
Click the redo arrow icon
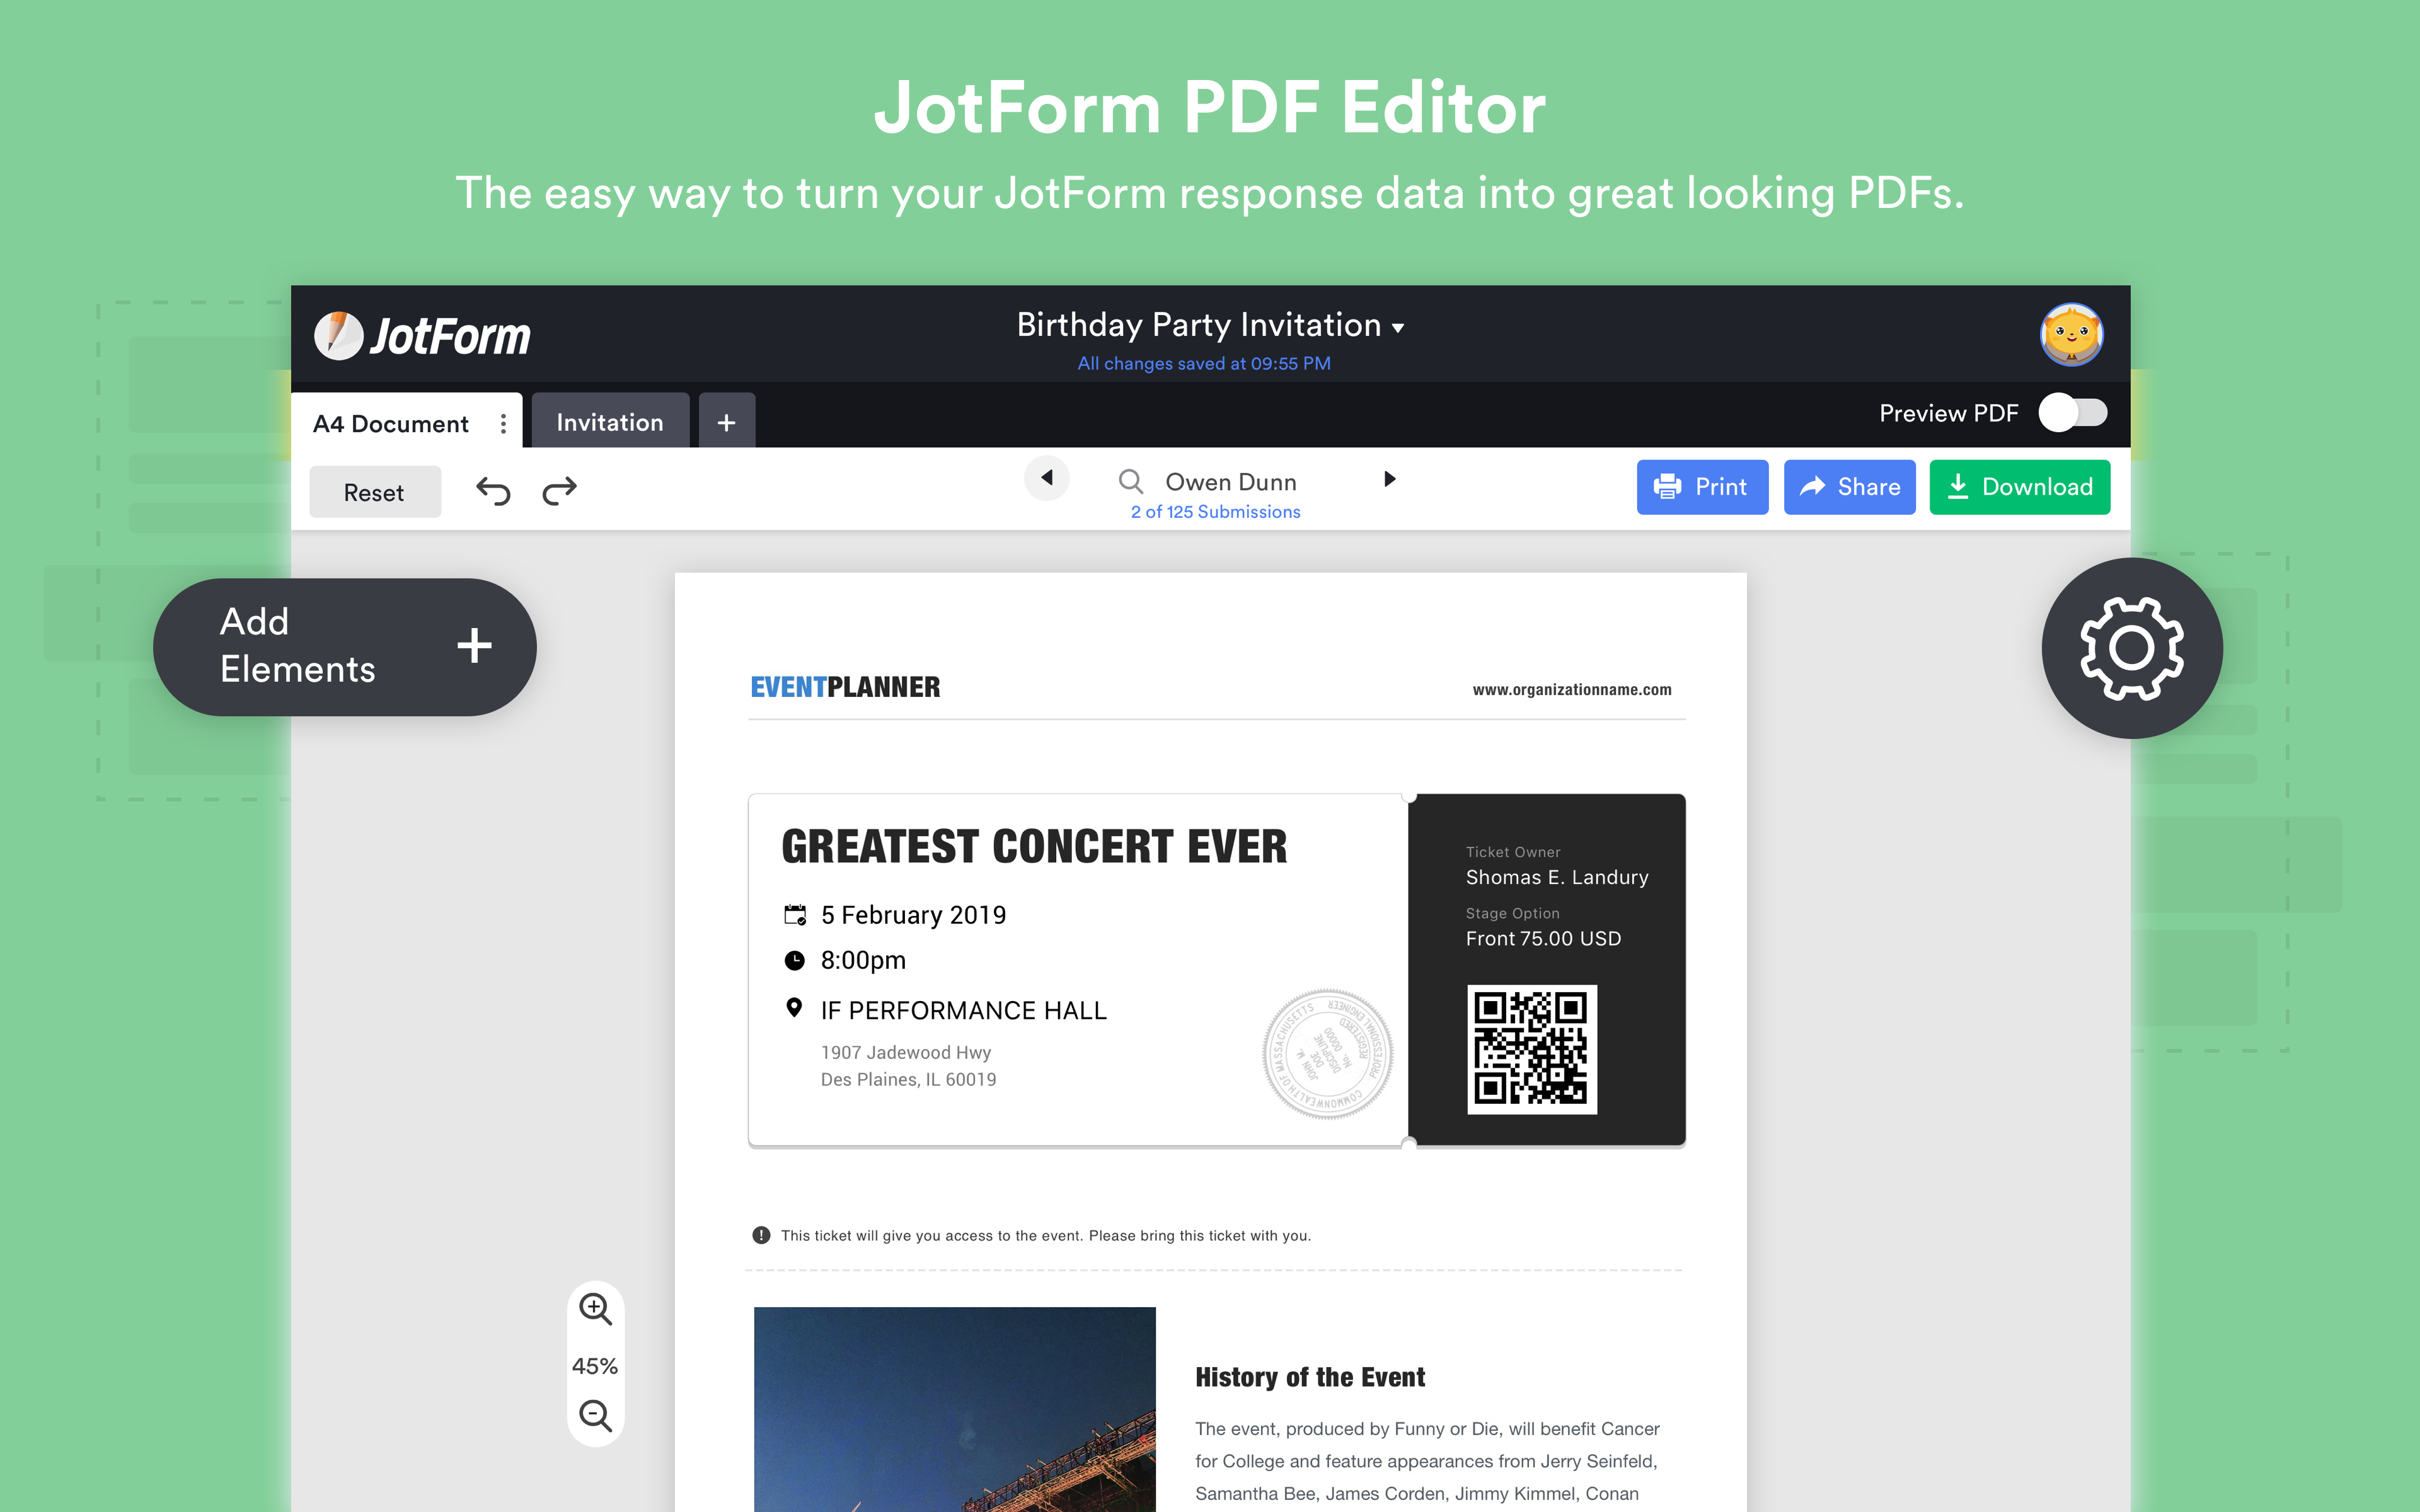click(559, 491)
